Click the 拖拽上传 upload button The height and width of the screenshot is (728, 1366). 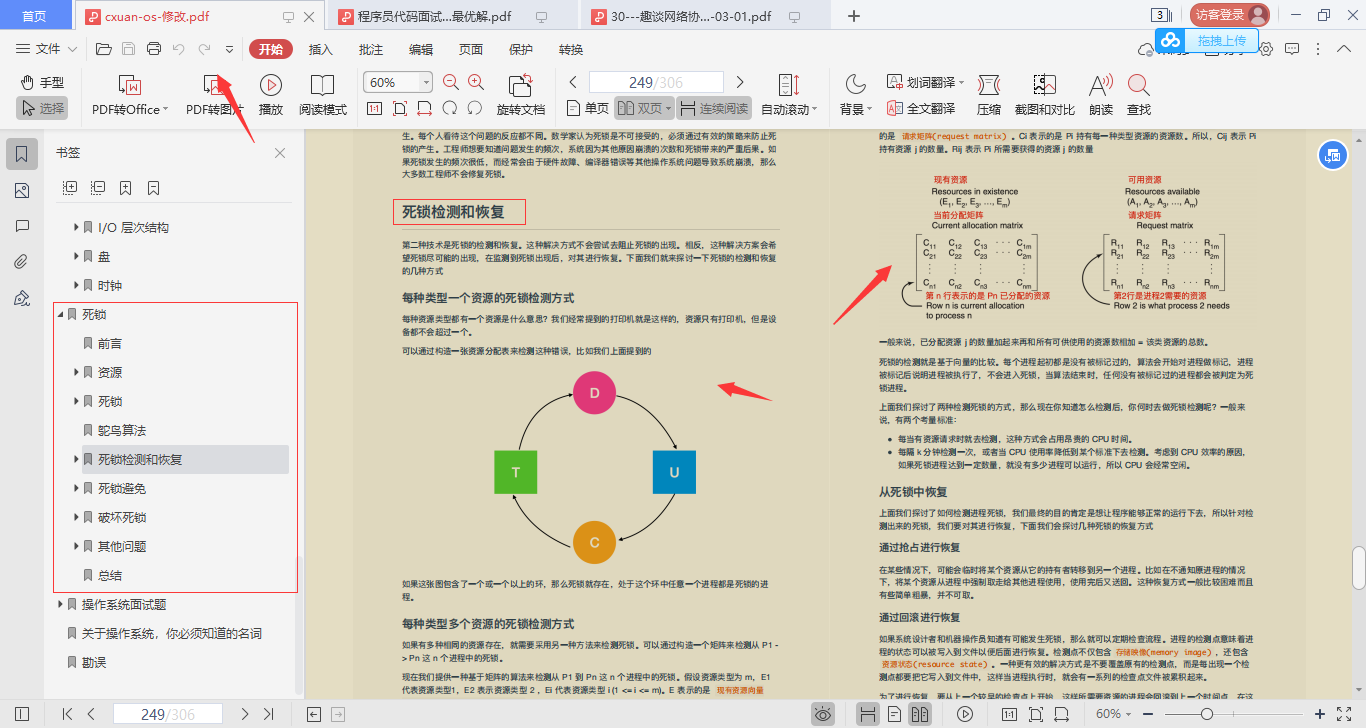tap(1207, 40)
